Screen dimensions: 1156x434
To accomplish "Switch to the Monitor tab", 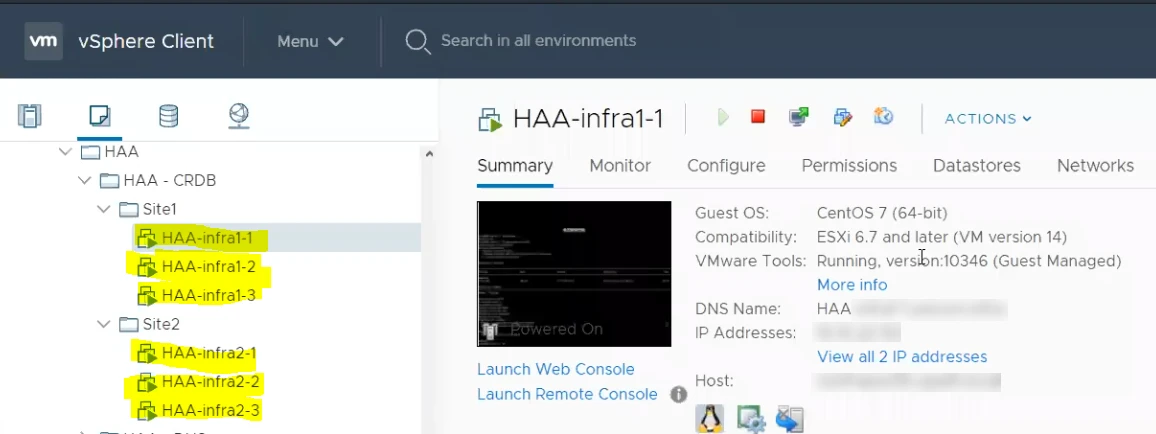I will 620,166.
